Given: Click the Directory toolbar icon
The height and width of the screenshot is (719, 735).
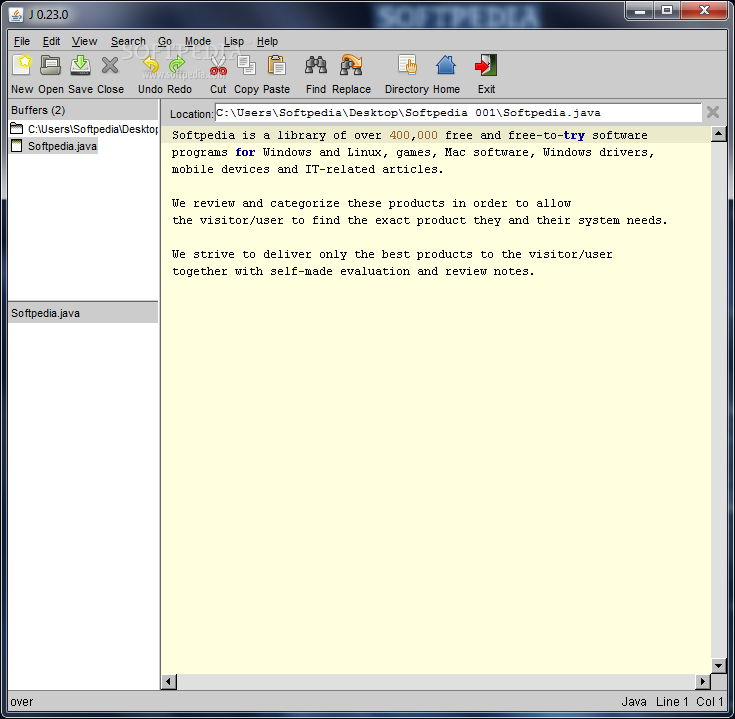Looking at the screenshot, I should point(407,65).
